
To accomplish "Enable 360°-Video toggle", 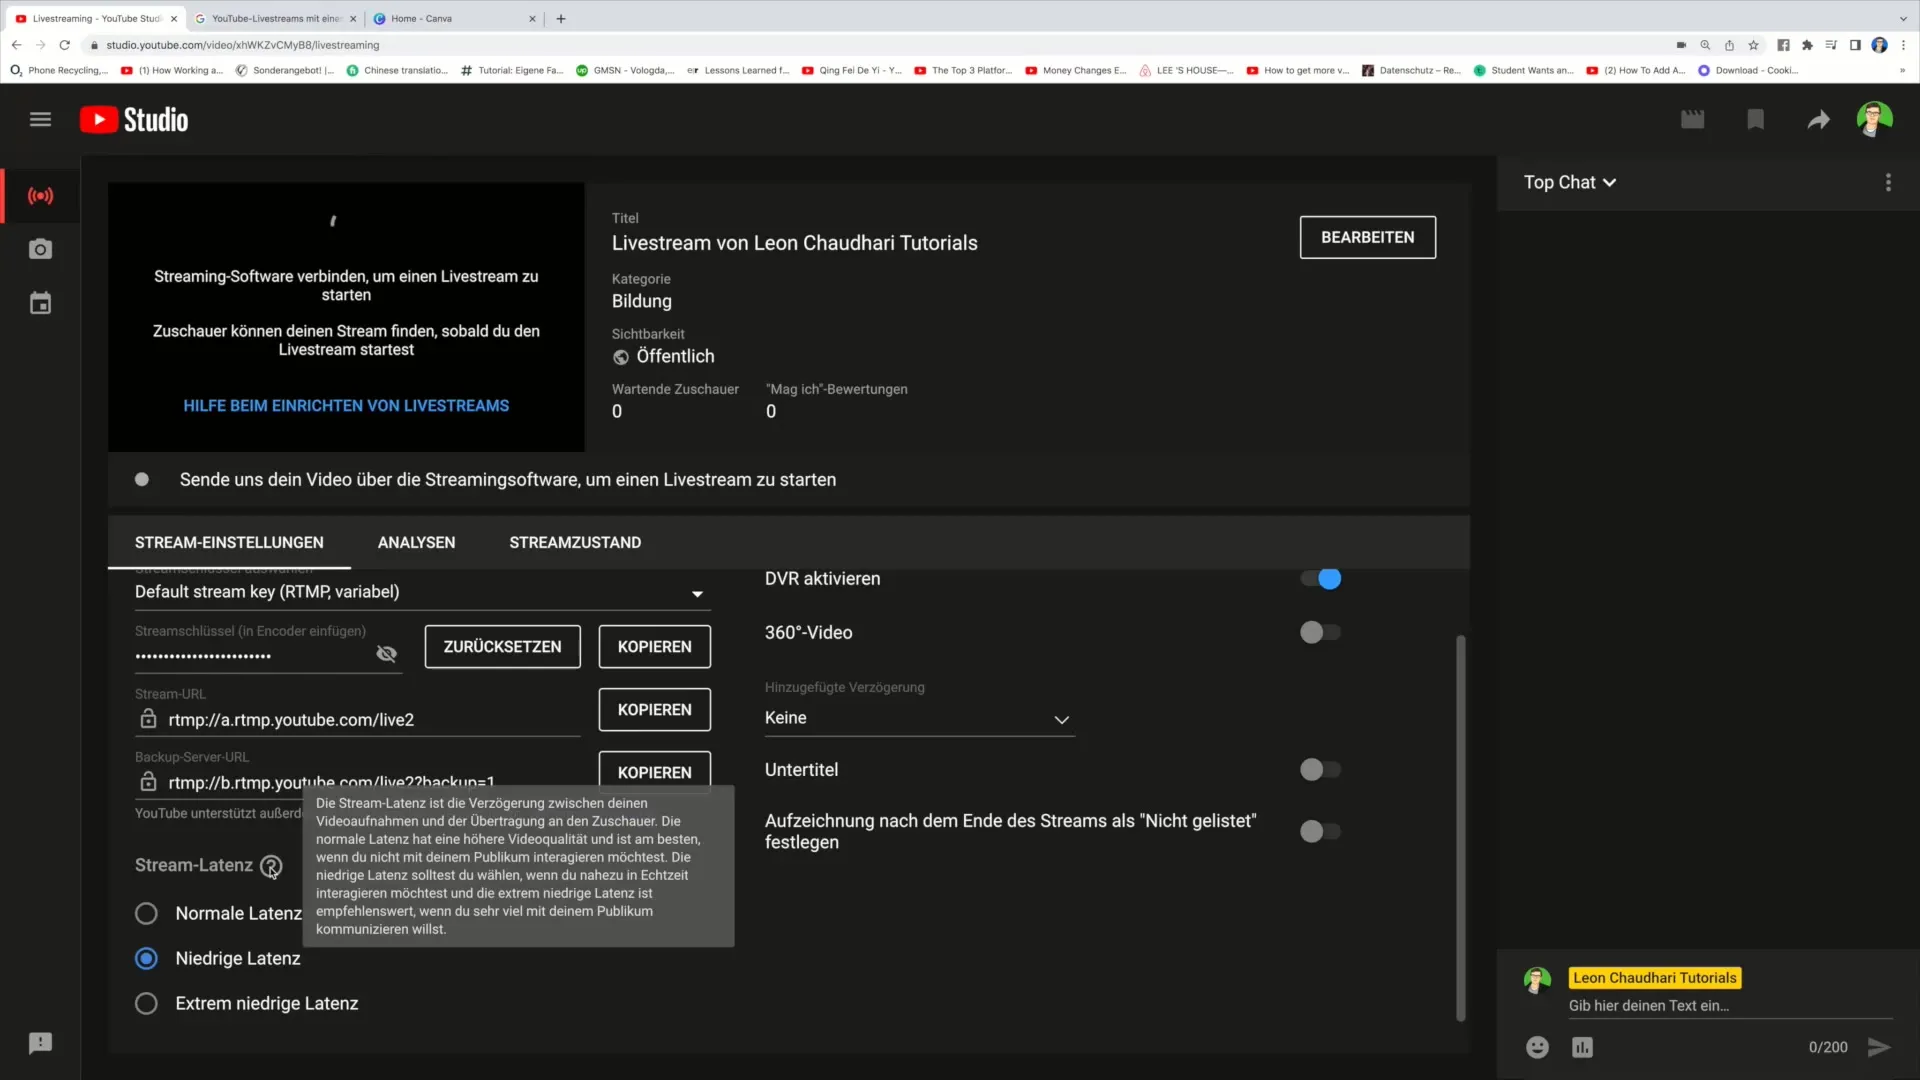I will pos(1317,632).
